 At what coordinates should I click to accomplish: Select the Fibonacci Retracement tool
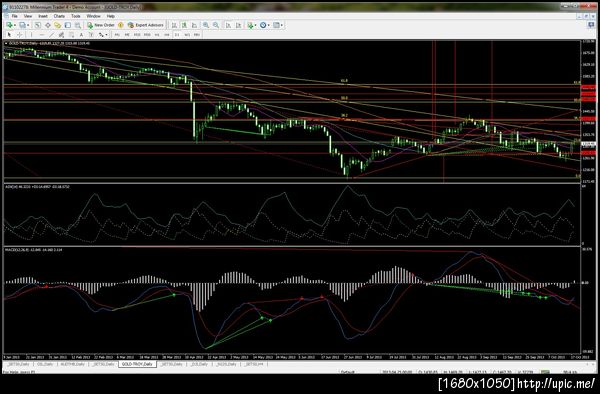click(71, 35)
